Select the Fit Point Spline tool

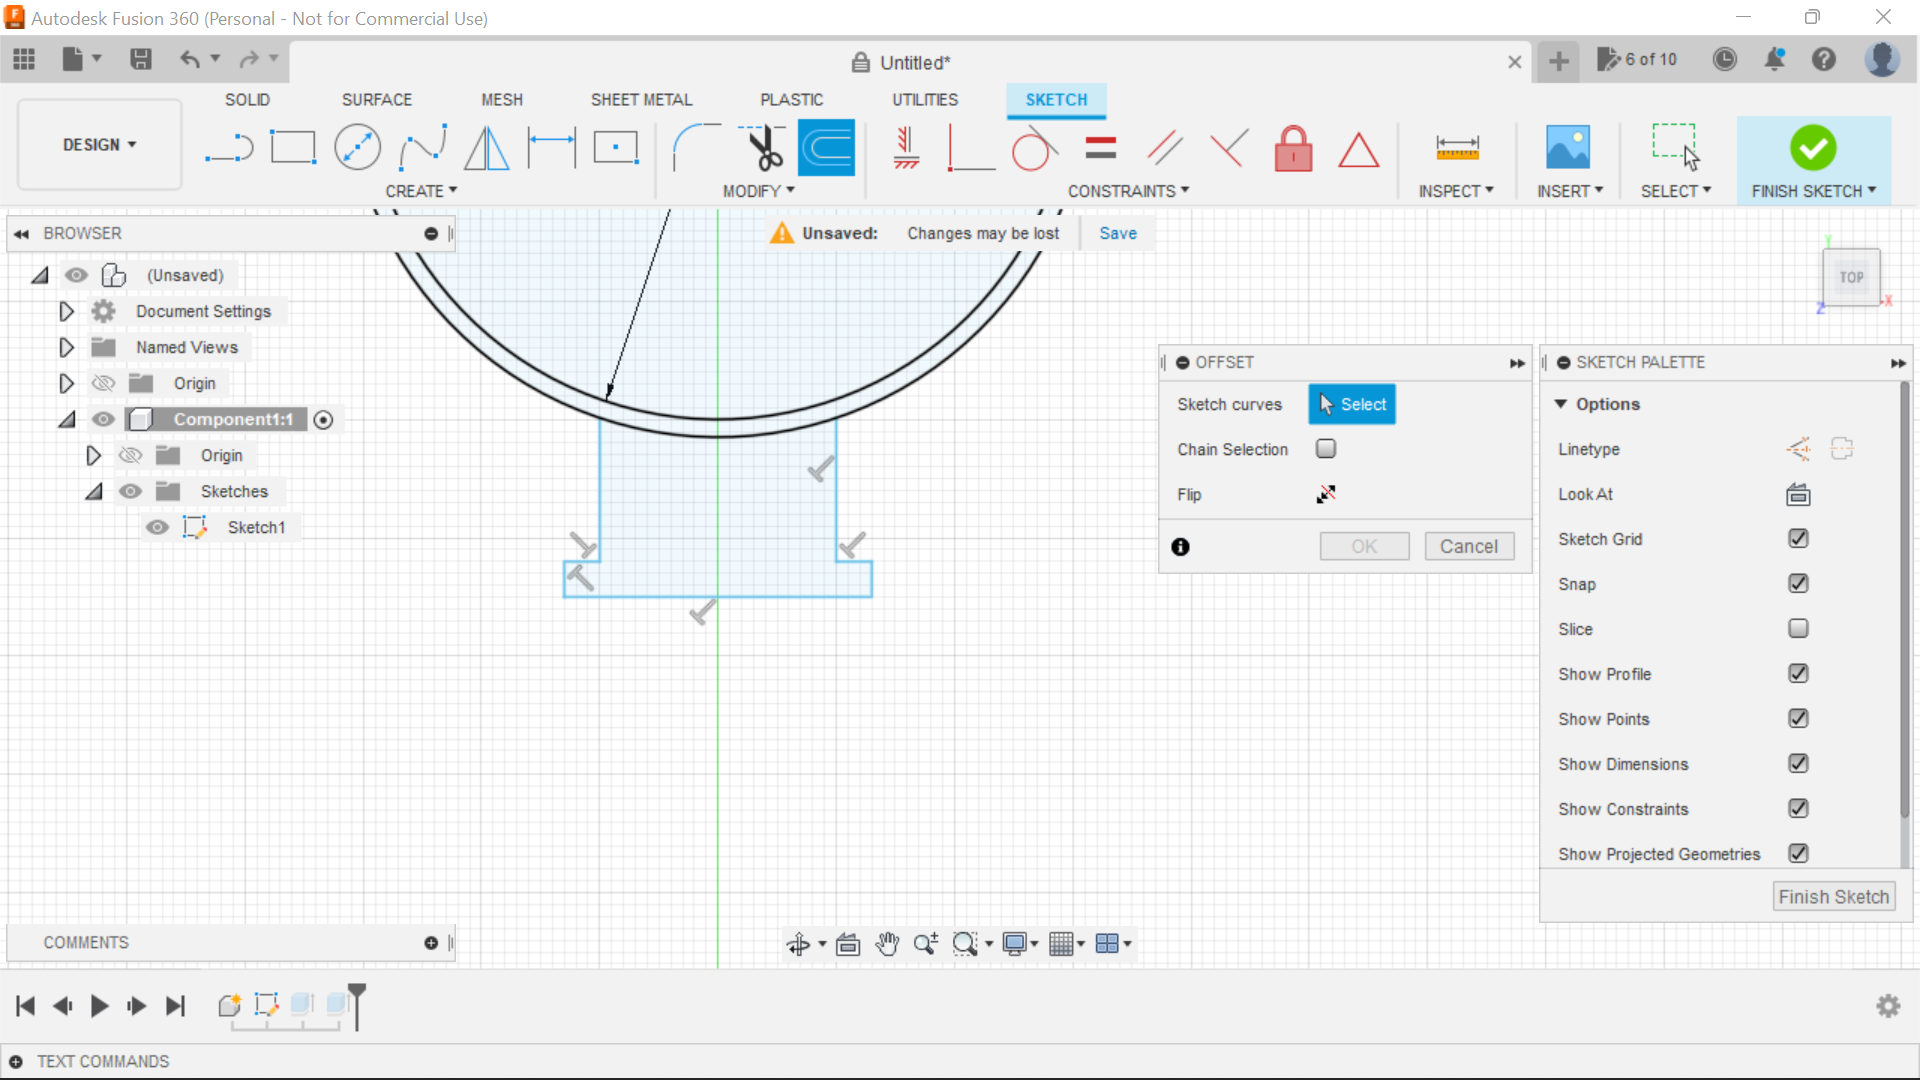(422, 147)
